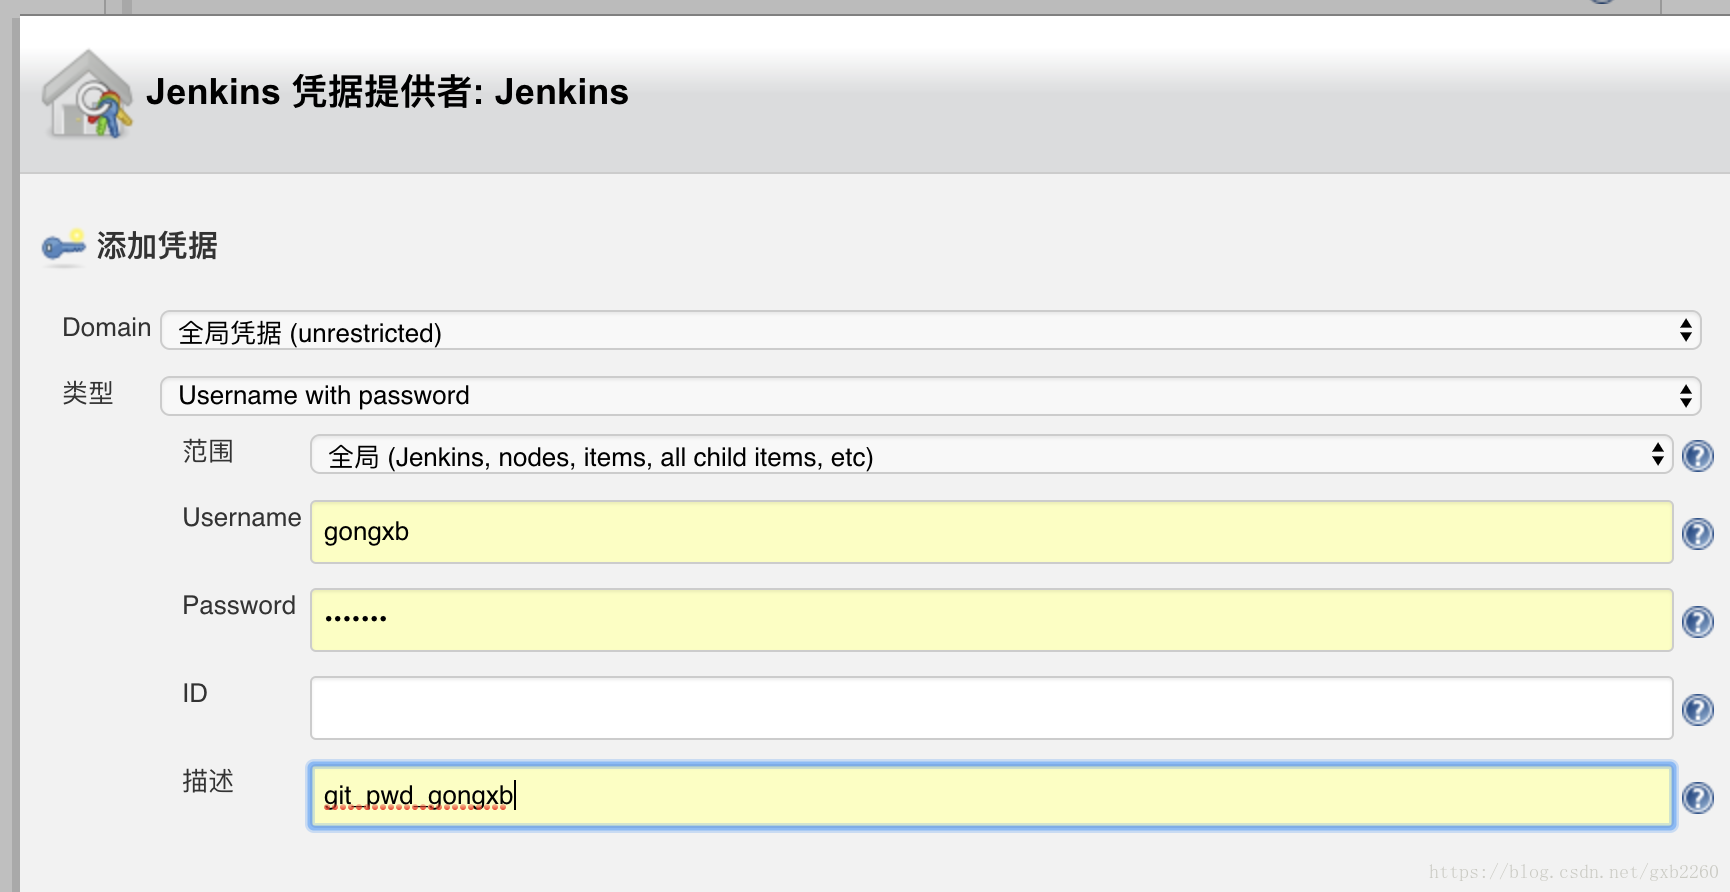1730x892 pixels.
Task: Click the help icon next to ID
Action: 1697,710
